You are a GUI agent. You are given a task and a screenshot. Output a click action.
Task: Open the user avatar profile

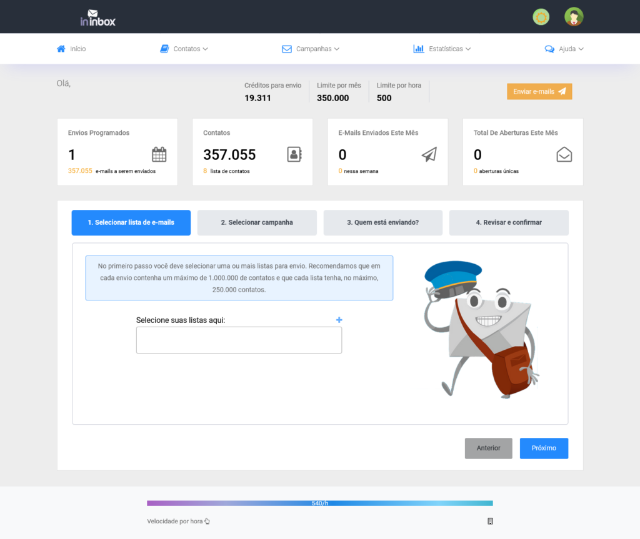pyautogui.click(x=573, y=16)
